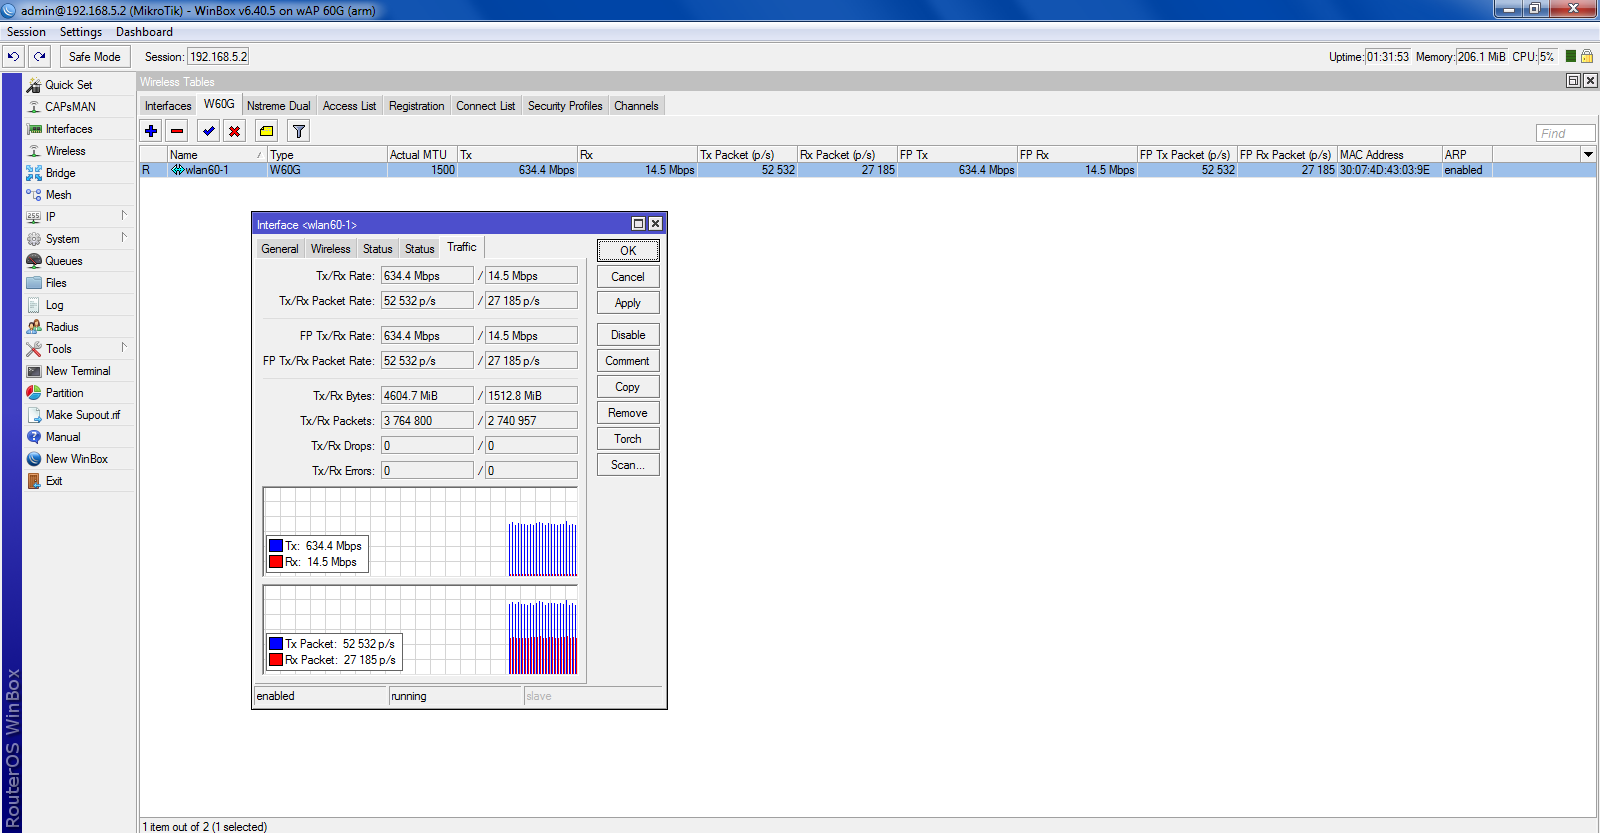Switch to Registration tab
The width and height of the screenshot is (1600, 833).
pyautogui.click(x=416, y=106)
